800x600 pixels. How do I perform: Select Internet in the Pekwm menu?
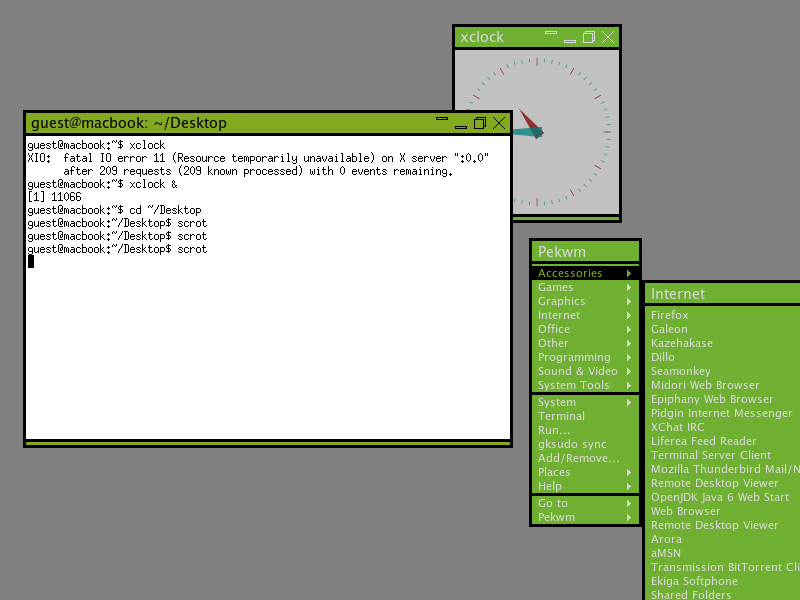click(585, 315)
